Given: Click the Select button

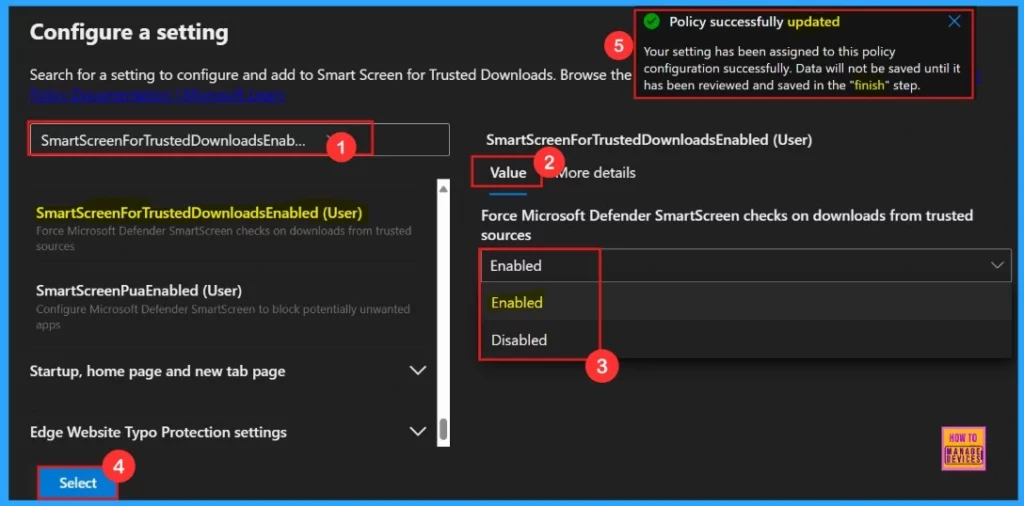Looking at the screenshot, I should 78,482.
